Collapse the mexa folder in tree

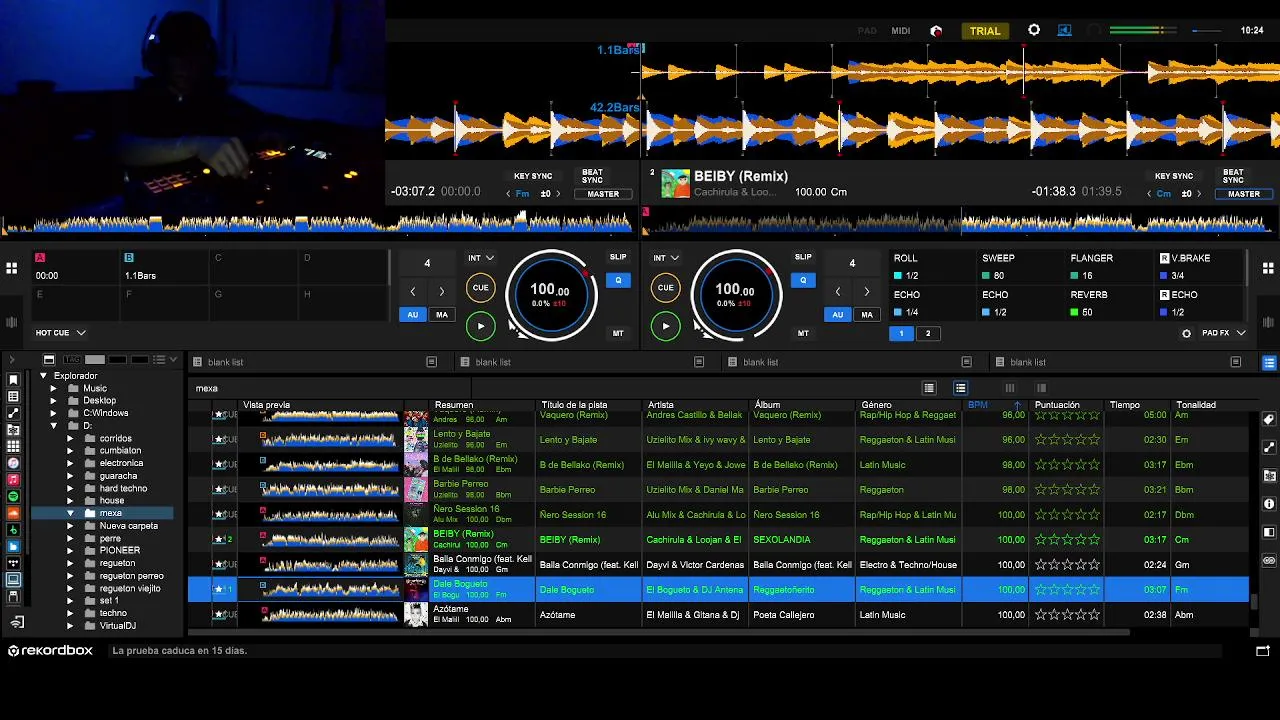70,514
